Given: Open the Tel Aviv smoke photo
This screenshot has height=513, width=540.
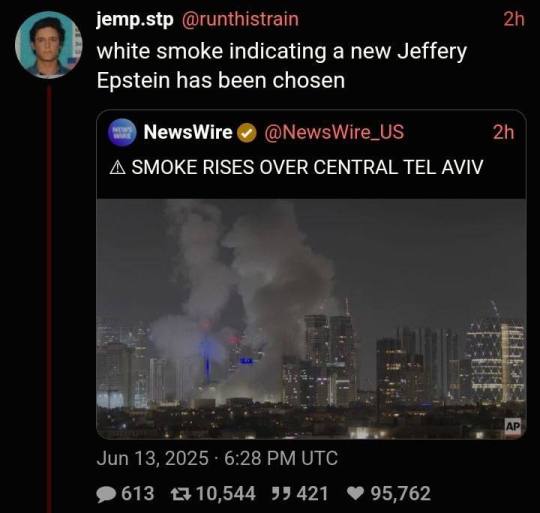Looking at the screenshot, I should [x=311, y=319].
